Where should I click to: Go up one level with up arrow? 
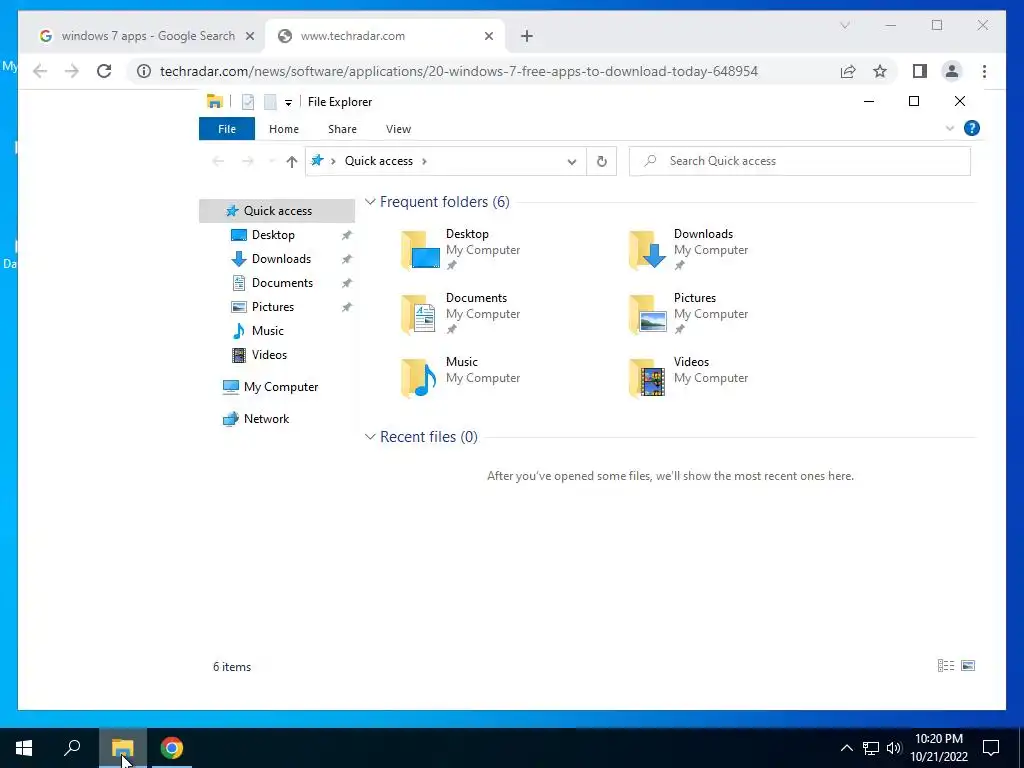291,161
